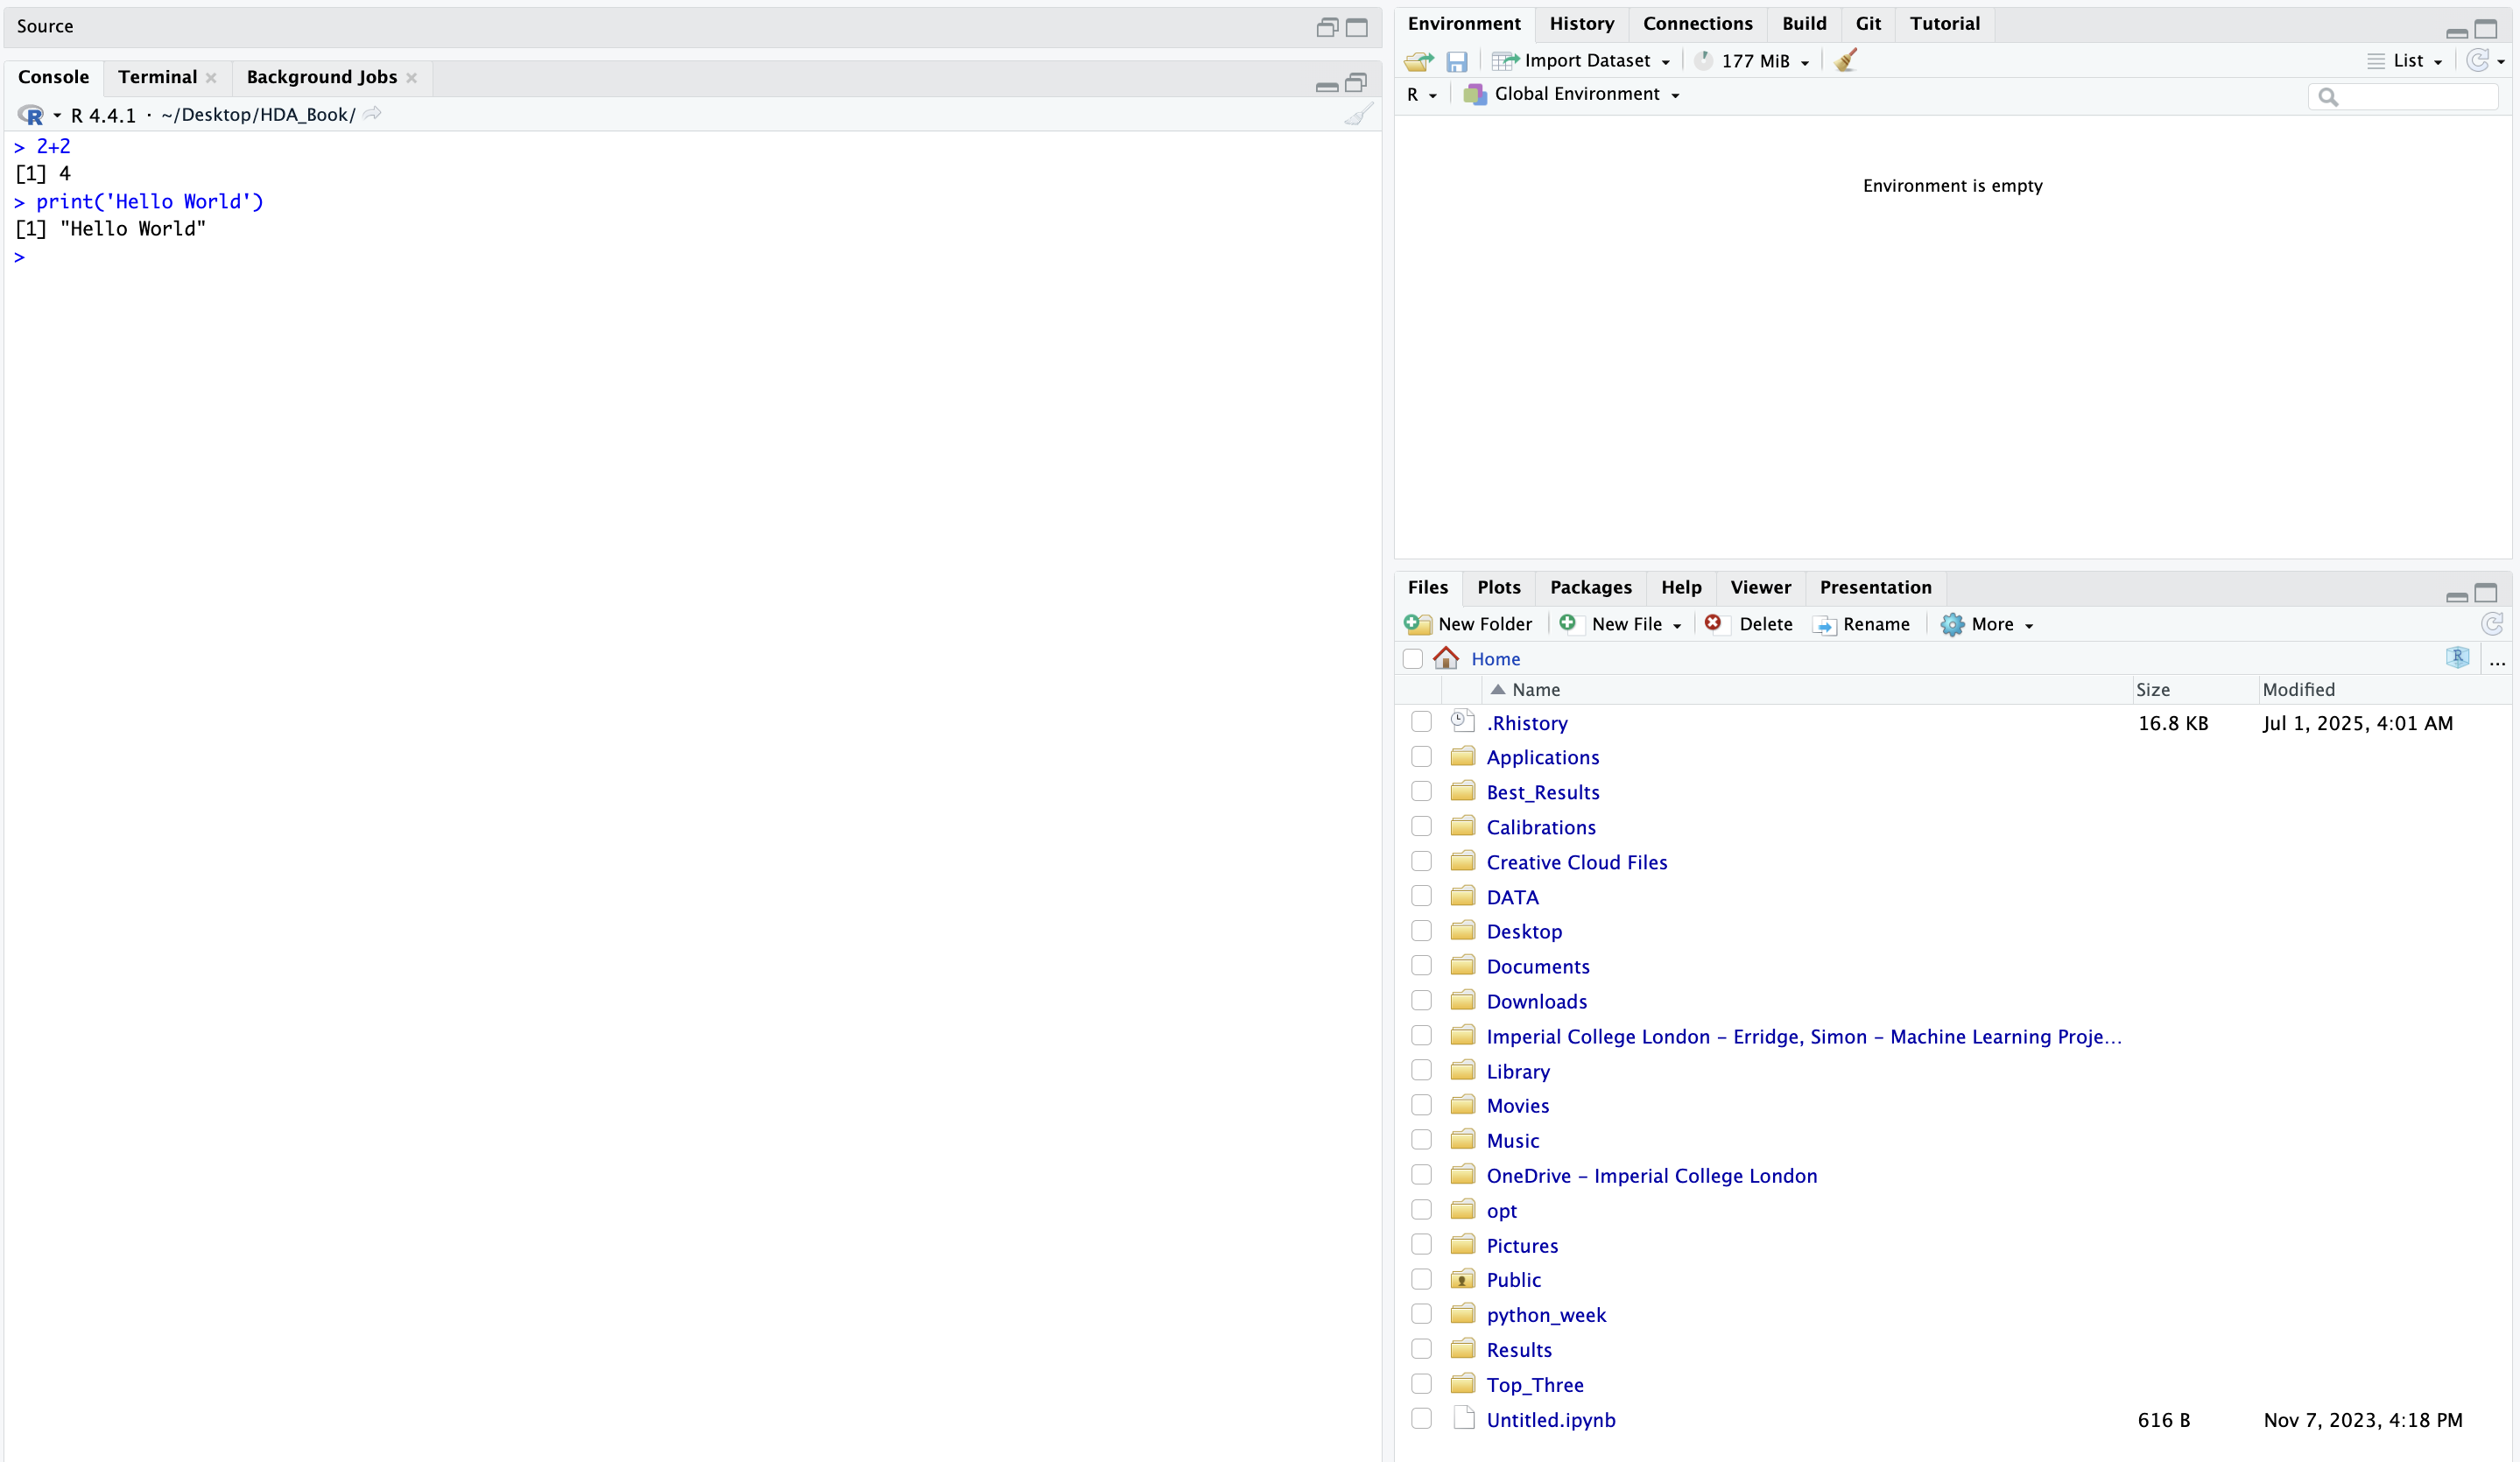Check the Untitled.ipynb checkbox
This screenshot has width=2520, height=1462.
point(1421,1419)
